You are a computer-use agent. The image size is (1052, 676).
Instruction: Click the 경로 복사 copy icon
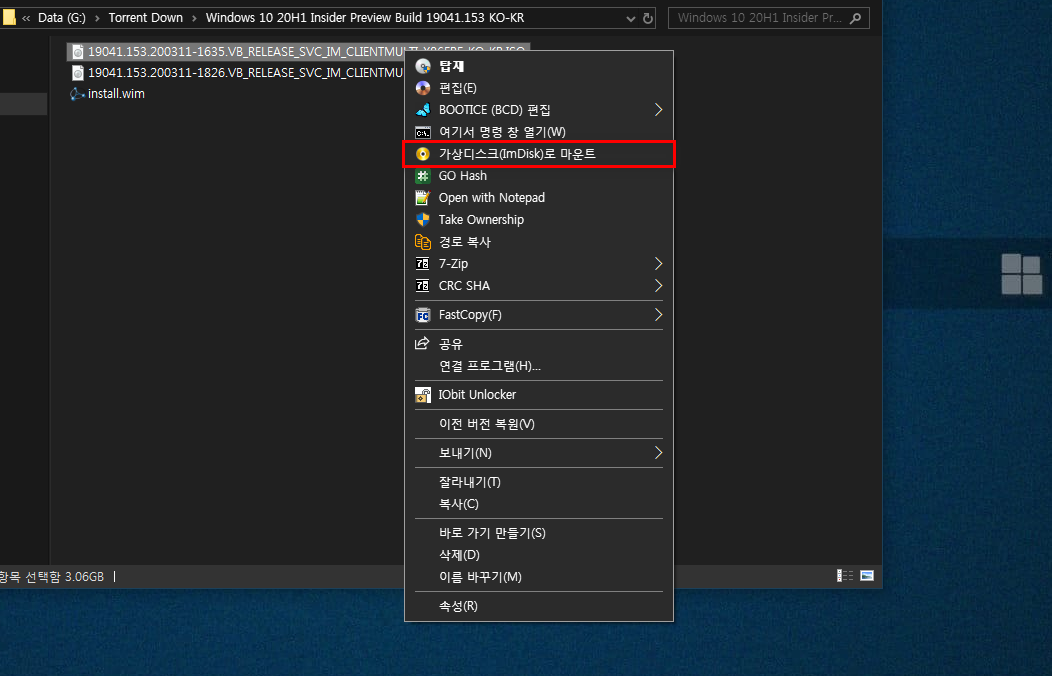(423, 241)
